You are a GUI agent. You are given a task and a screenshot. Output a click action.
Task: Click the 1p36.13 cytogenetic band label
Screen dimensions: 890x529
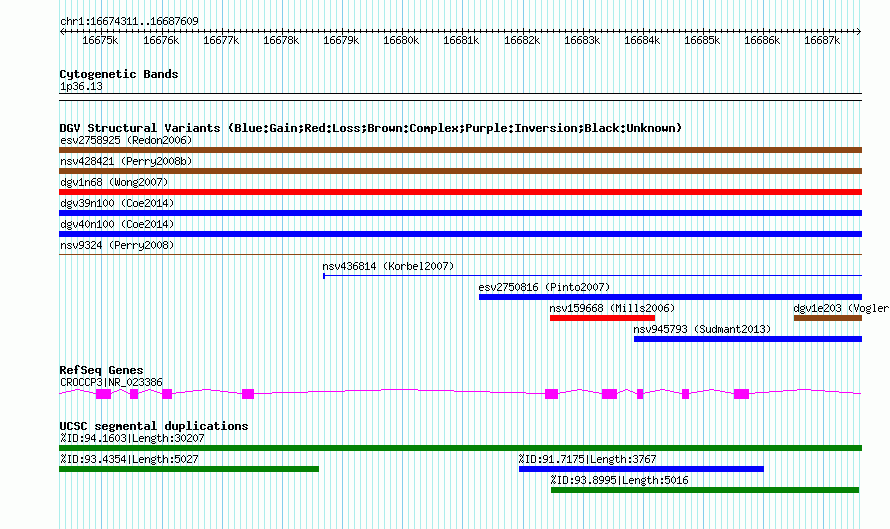click(81, 86)
